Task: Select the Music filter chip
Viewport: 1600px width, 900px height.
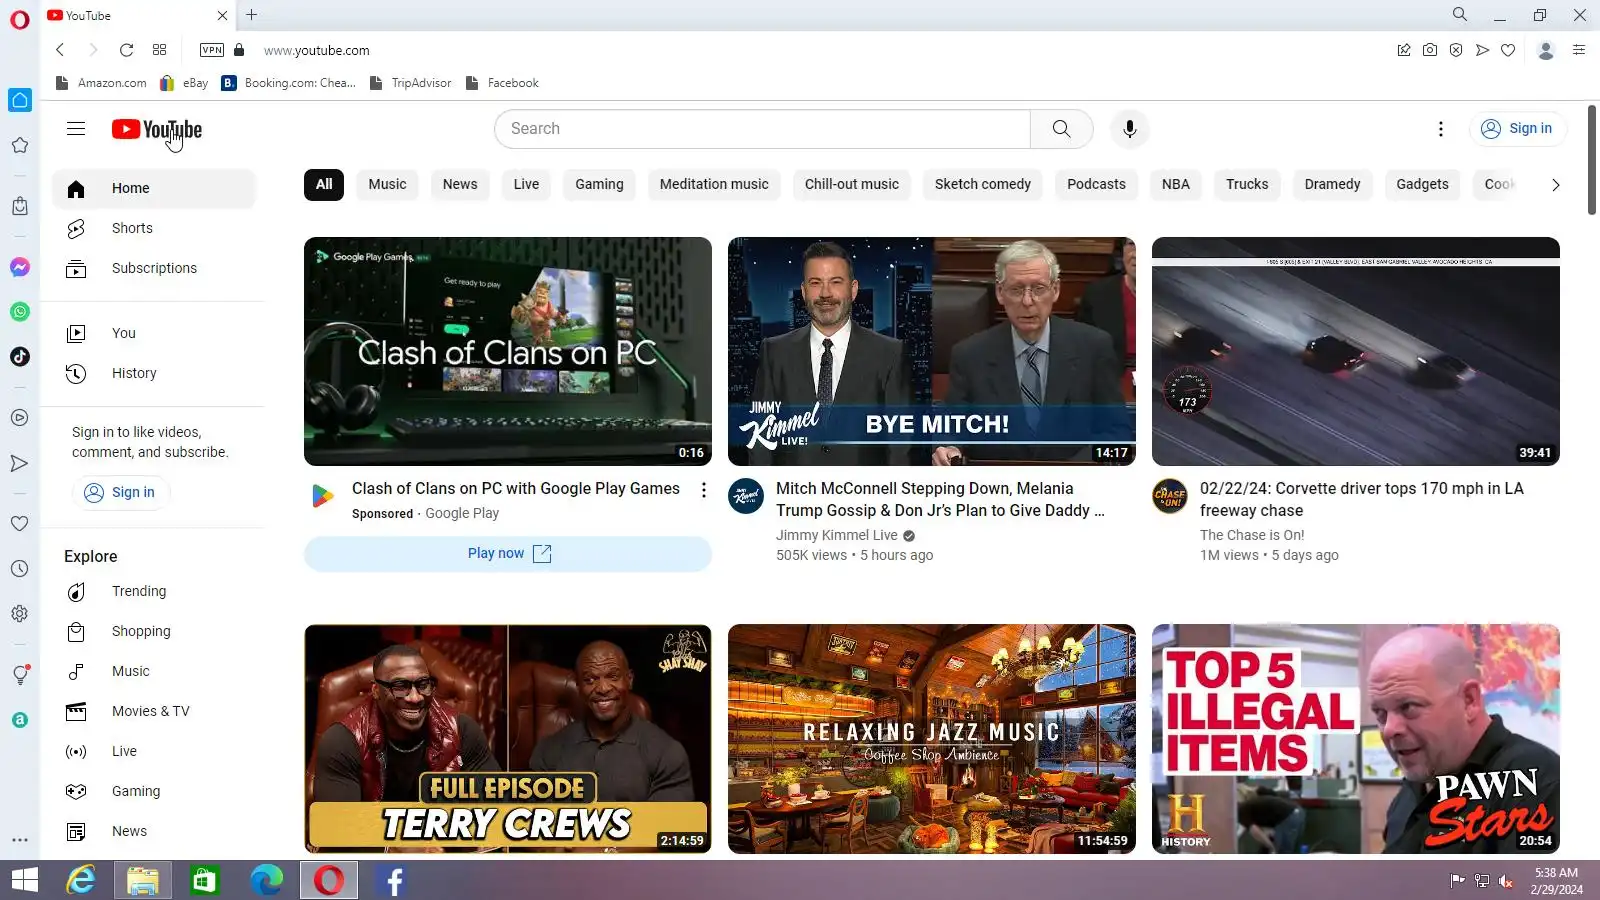Action: tap(387, 184)
